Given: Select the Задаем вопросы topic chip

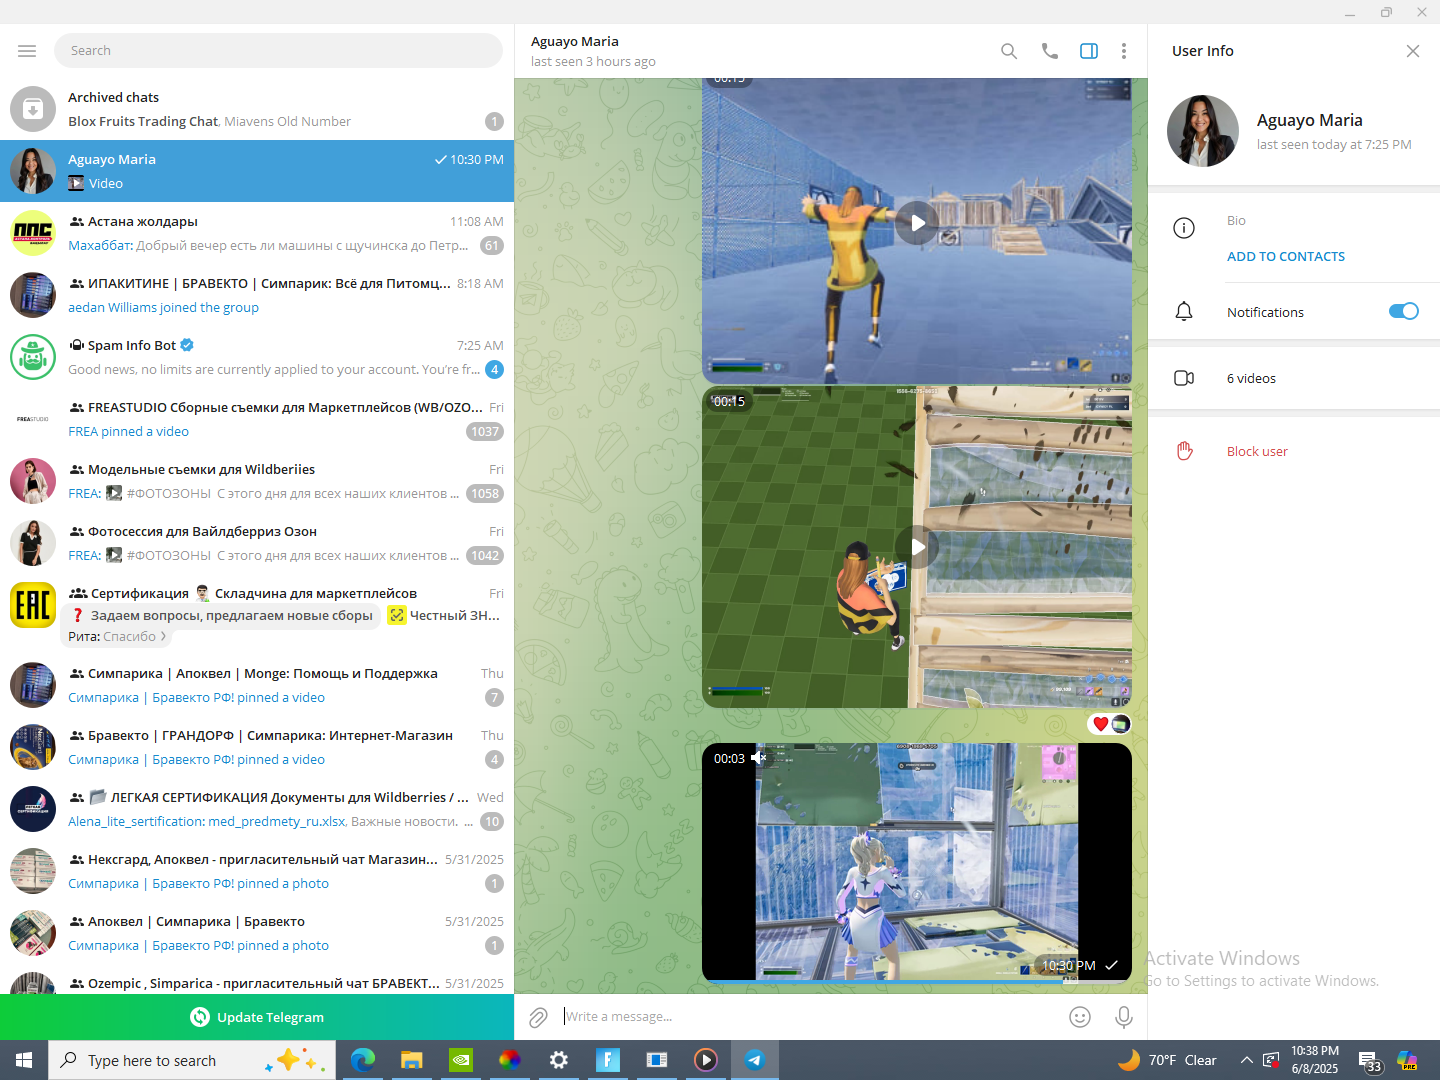Looking at the screenshot, I should point(221,615).
